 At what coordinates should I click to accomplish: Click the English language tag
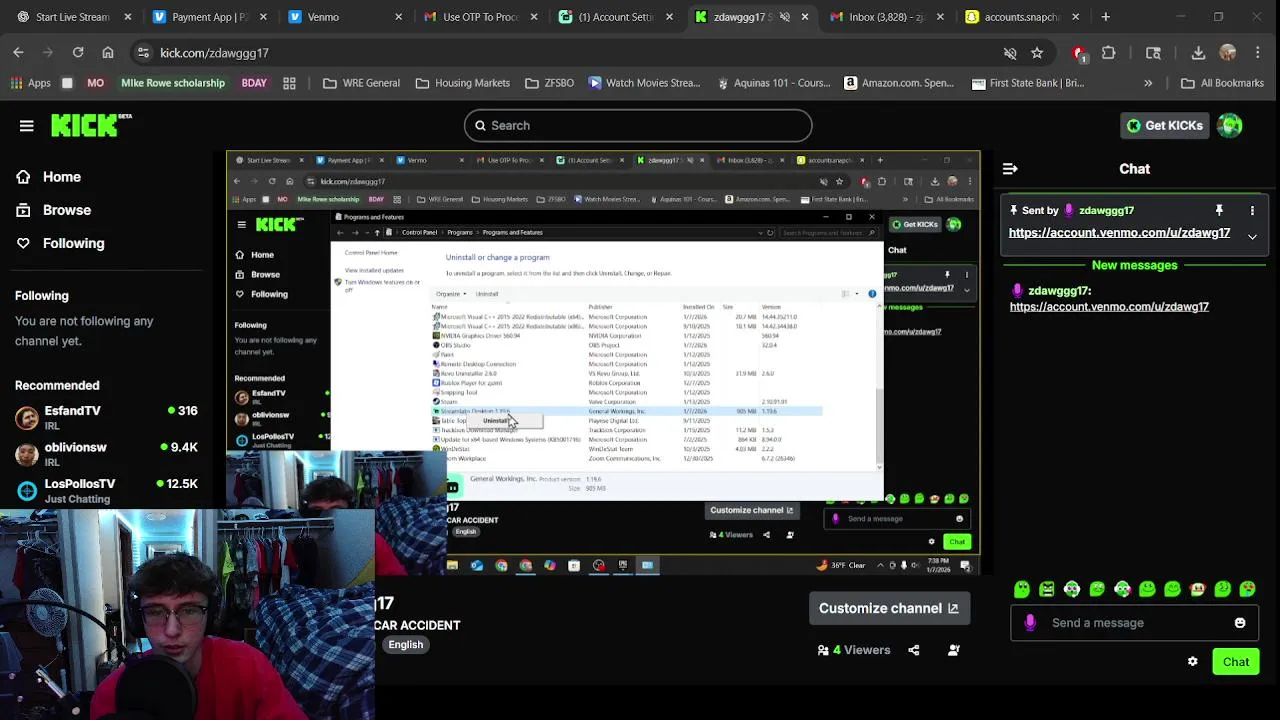coord(405,645)
